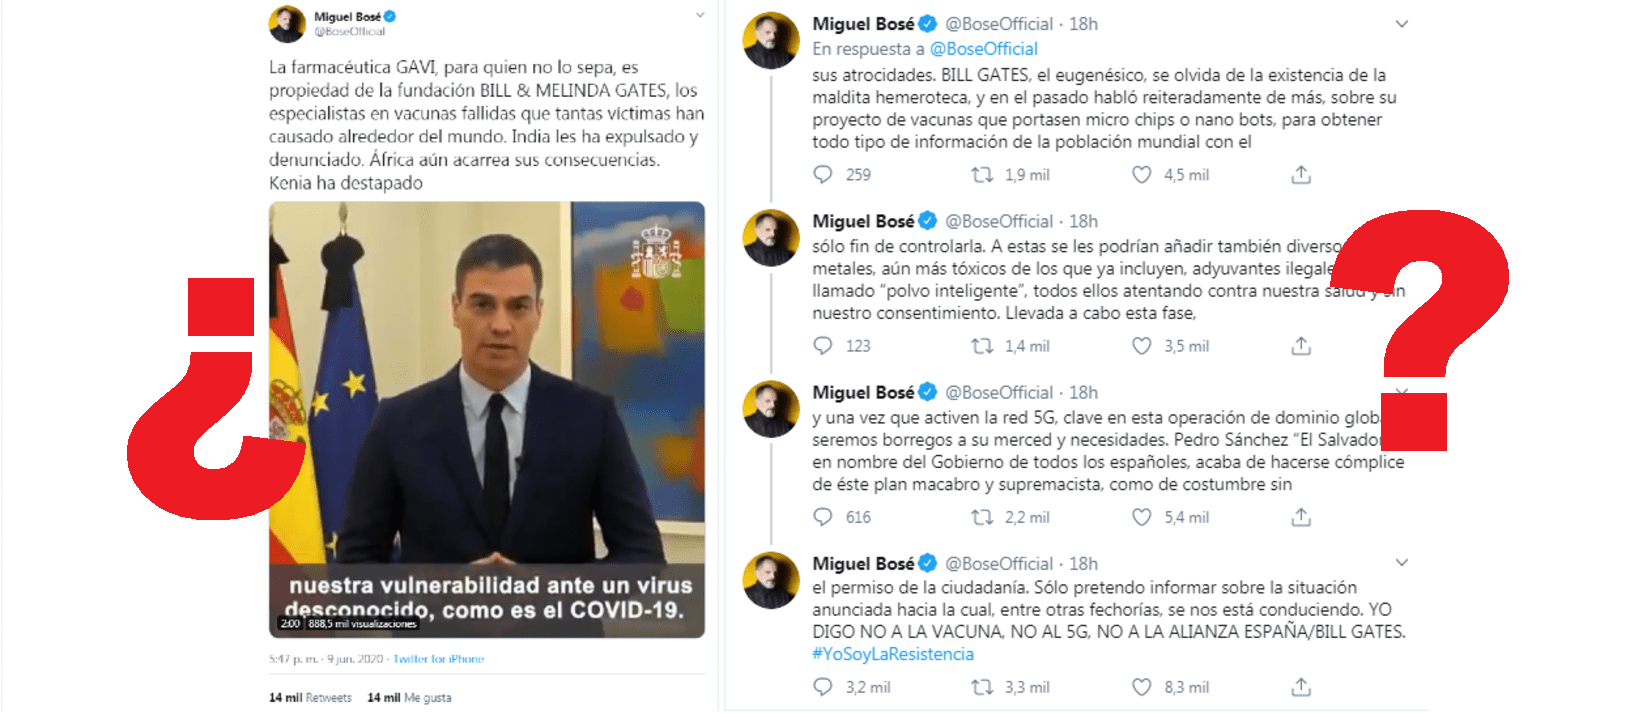Image resolution: width=1652 pixels, height=714 pixels.
Task: Expand options chevron of the top right tweet
Action: point(1402,24)
